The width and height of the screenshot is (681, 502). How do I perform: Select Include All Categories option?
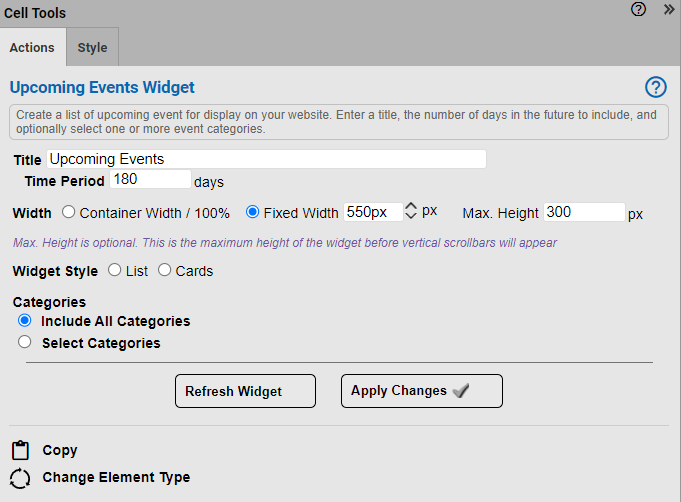(x=25, y=321)
